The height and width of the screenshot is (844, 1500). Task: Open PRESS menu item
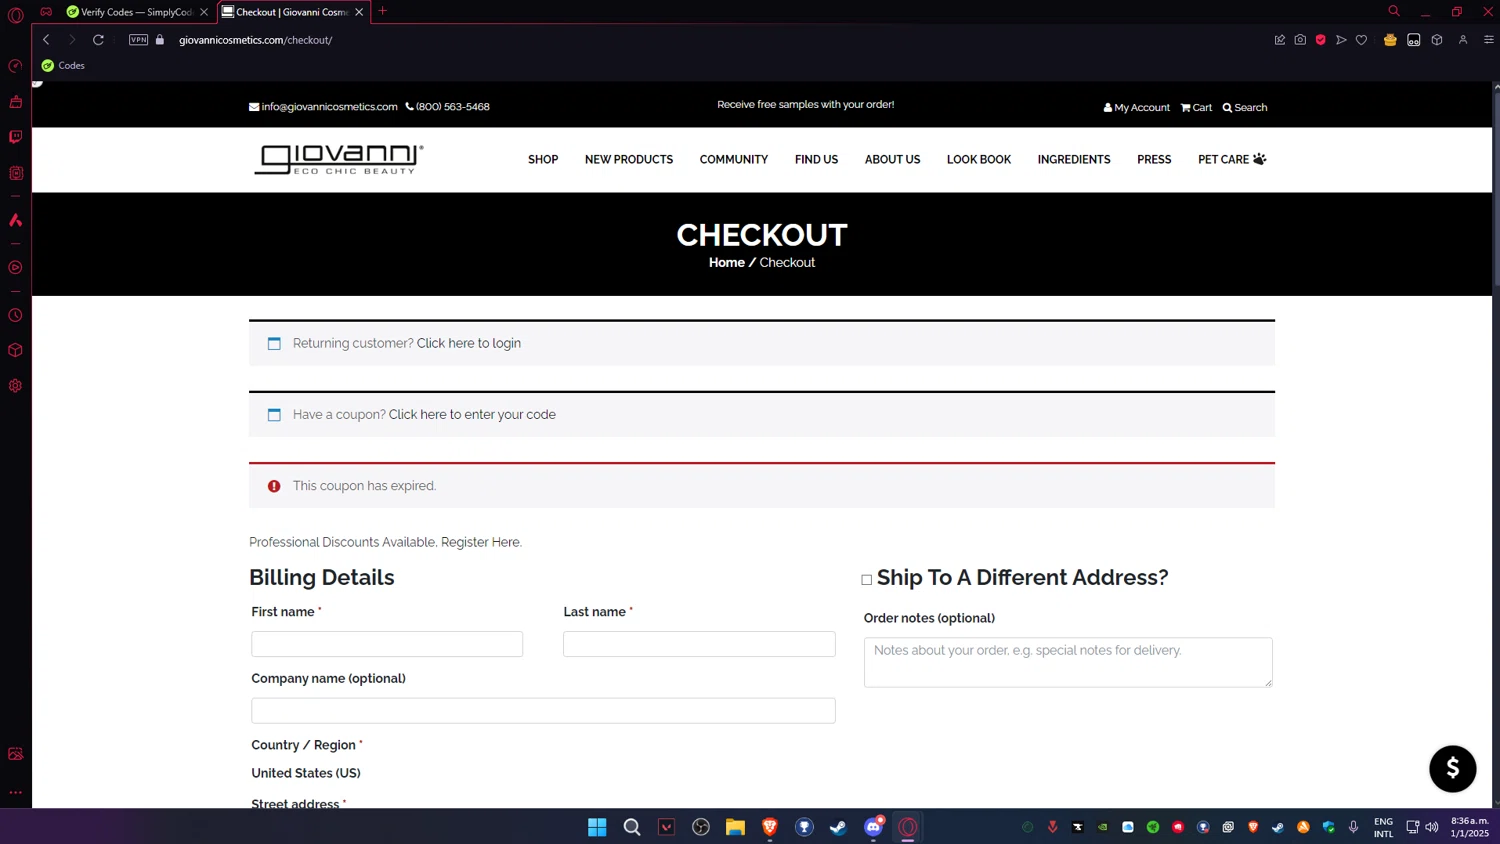pyautogui.click(x=1154, y=160)
